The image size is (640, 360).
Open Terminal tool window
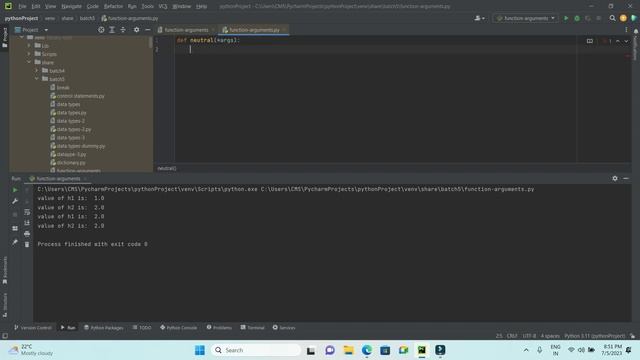coord(253,327)
